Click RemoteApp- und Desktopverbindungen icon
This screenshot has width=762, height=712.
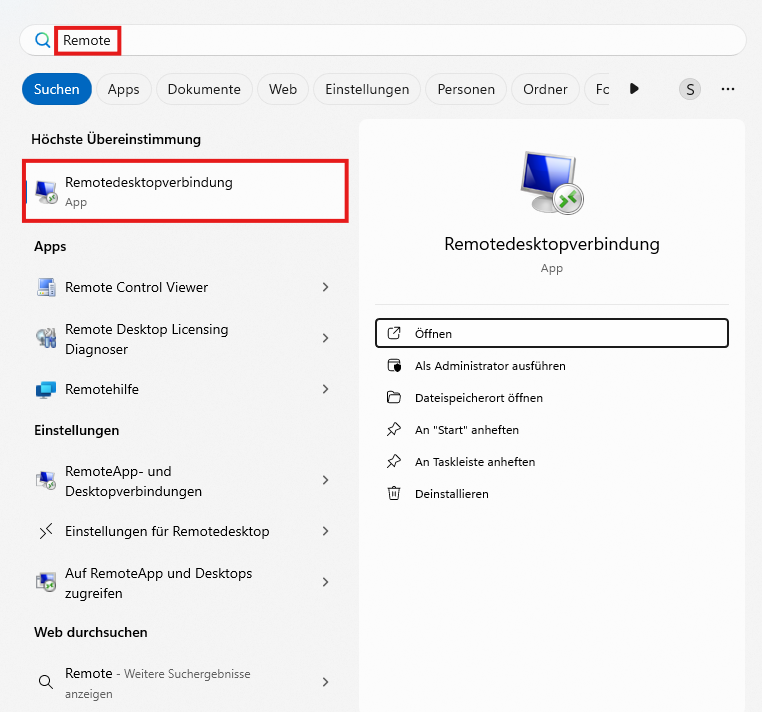tap(46, 480)
